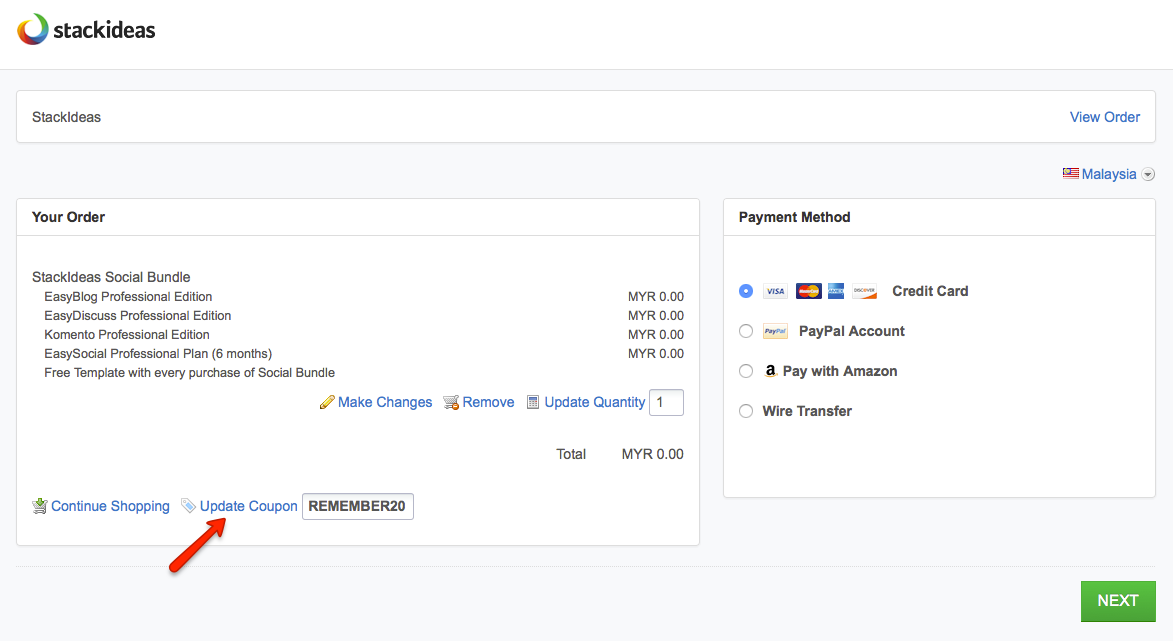Click the 'EasyBlog Professional Edition' line item
This screenshot has width=1173, height=641.
(128, 297)
